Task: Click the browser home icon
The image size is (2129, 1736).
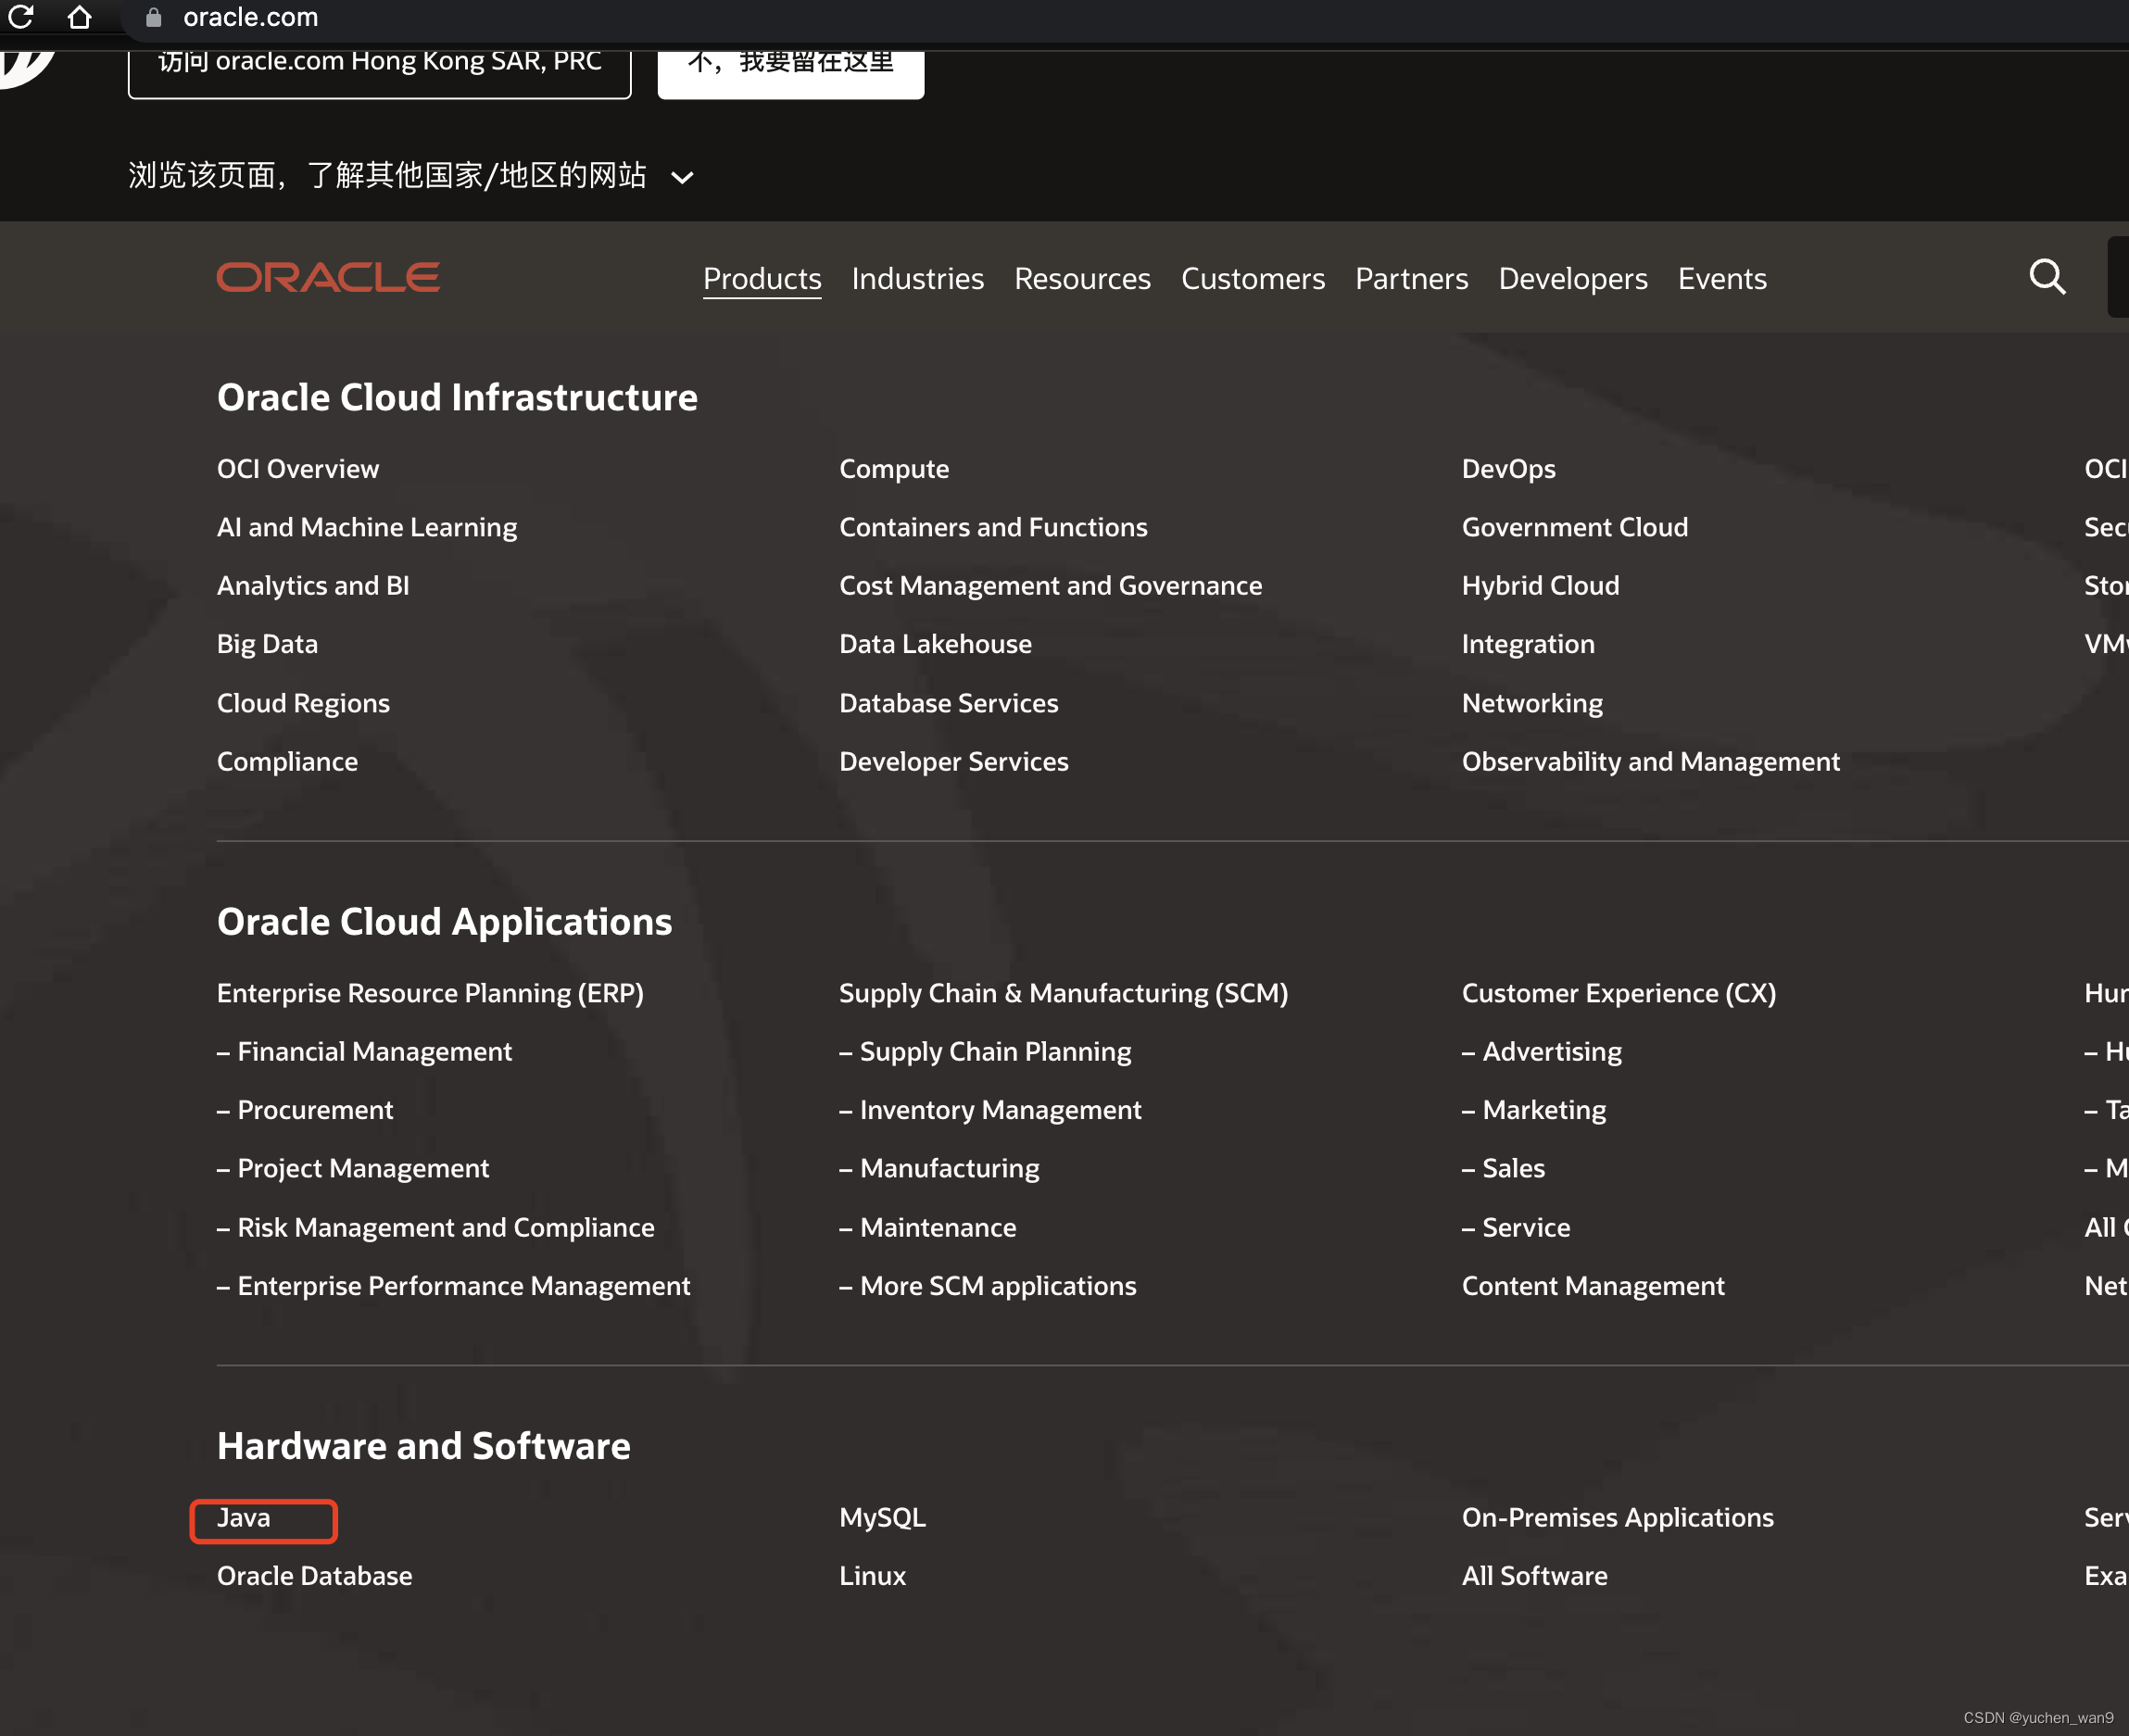Action: pos(80,16)
